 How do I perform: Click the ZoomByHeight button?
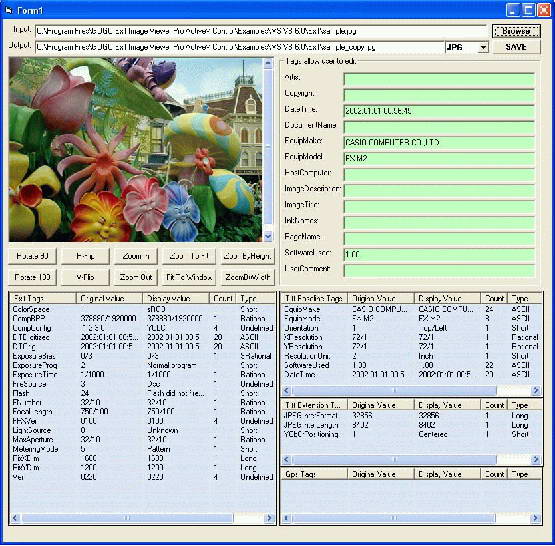coord(247,256)
